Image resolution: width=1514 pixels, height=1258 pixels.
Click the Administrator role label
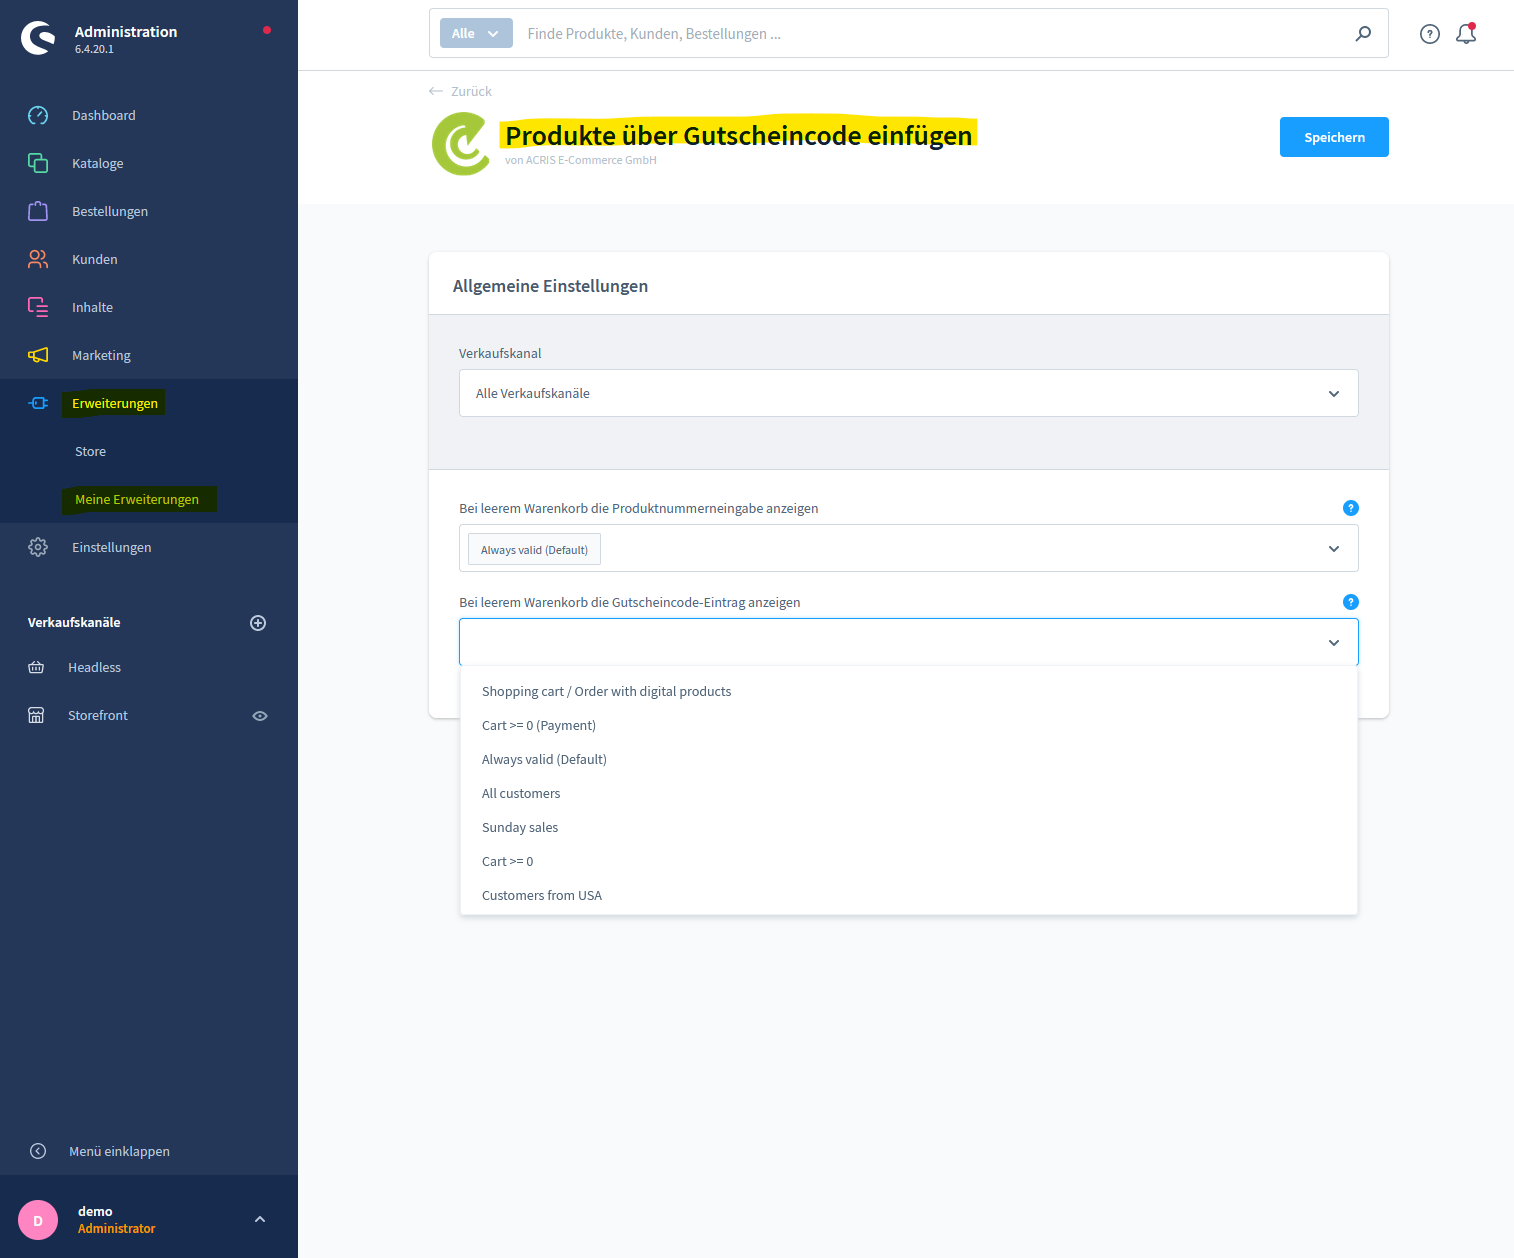[x=117, y=1228]
